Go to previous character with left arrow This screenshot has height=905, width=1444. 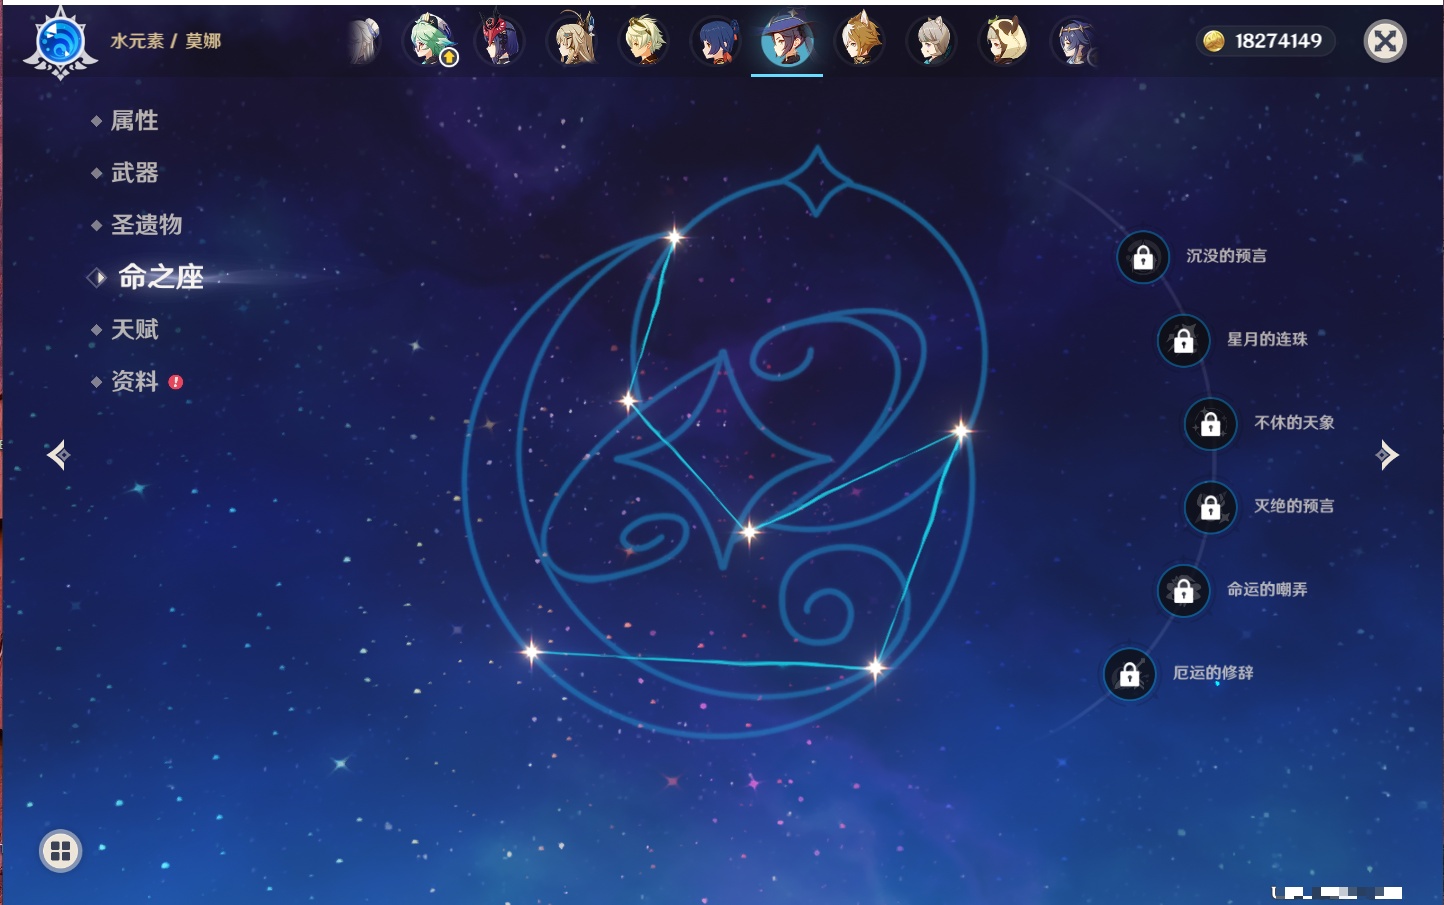click(x=58, y=455)
